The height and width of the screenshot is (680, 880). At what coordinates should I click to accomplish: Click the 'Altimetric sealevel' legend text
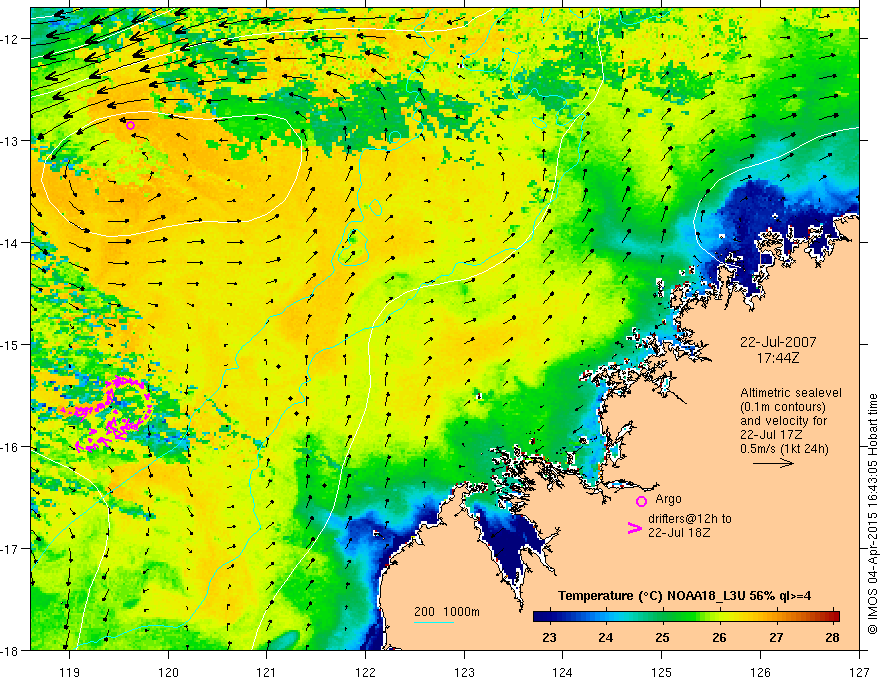click(x=790, y=393)
